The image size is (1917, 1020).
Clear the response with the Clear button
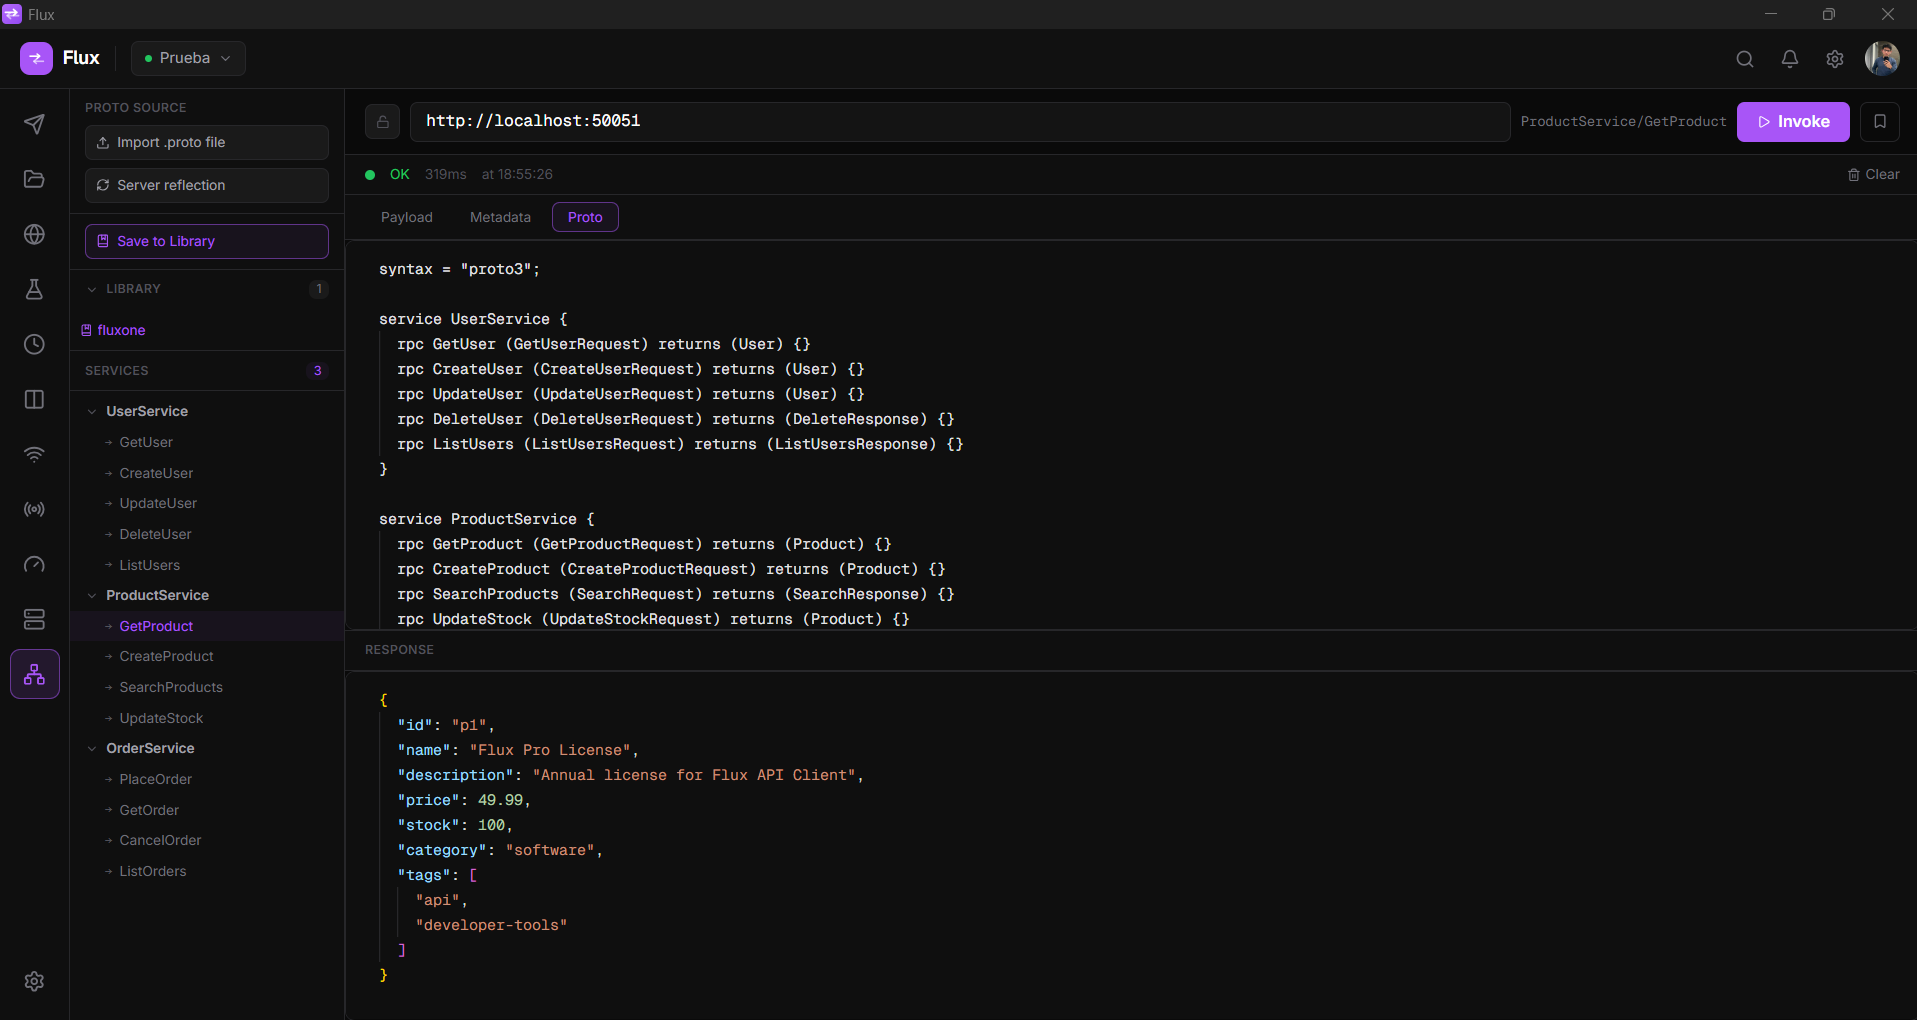pyautogui.click(x=1874, y=174)
